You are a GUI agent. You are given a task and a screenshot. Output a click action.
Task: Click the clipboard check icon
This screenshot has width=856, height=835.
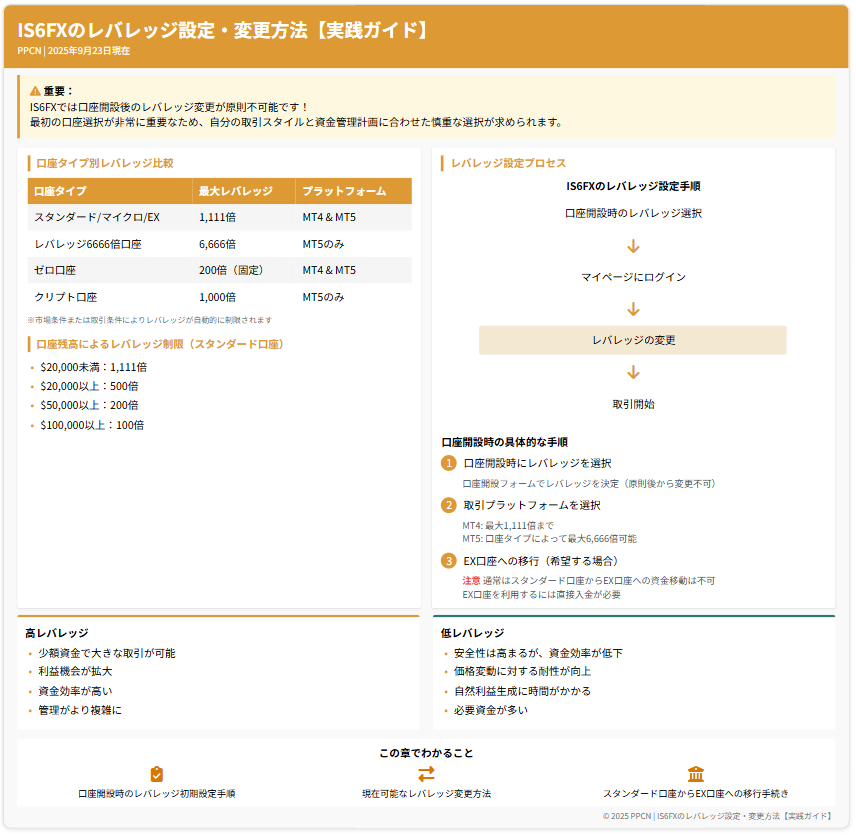coord(156,774)
